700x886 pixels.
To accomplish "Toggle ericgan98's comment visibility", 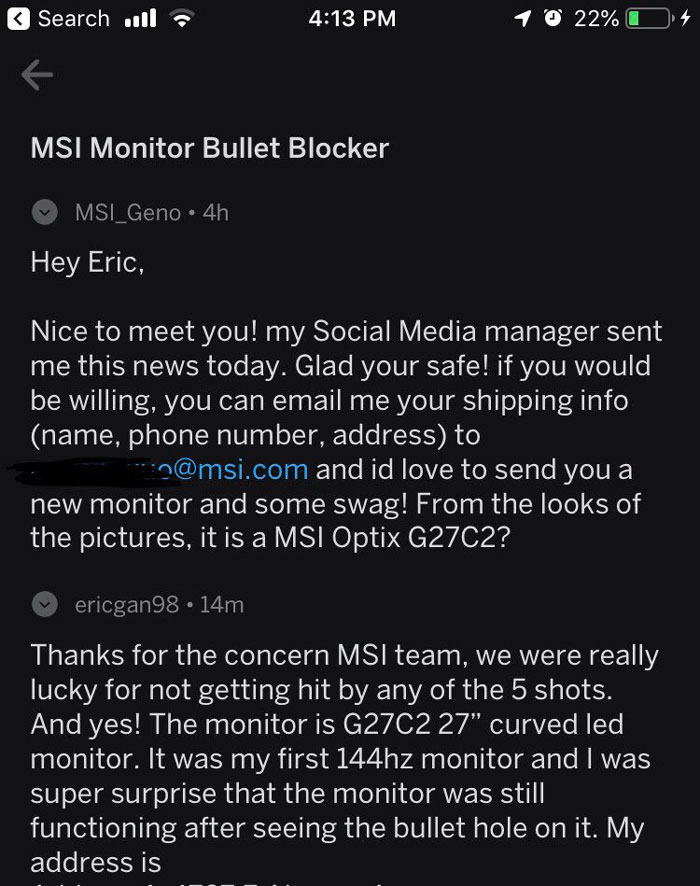I will tap(44, 603).
